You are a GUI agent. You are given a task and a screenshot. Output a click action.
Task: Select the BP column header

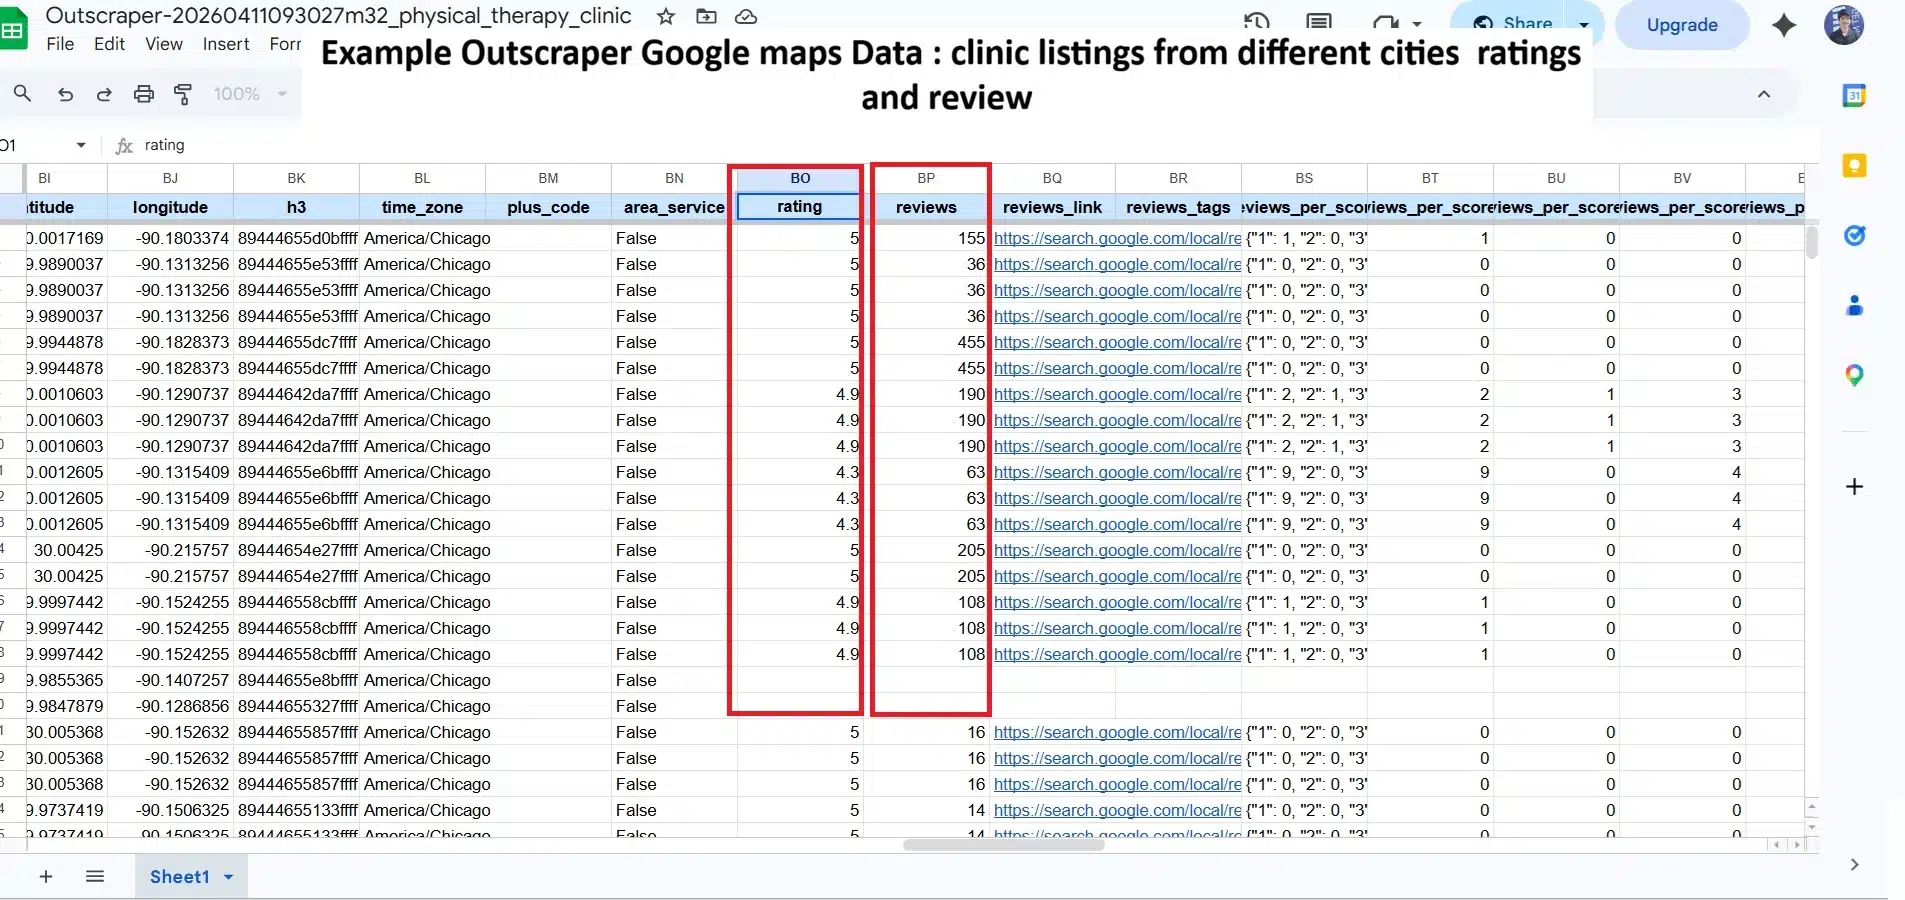[x=926, y=178]
